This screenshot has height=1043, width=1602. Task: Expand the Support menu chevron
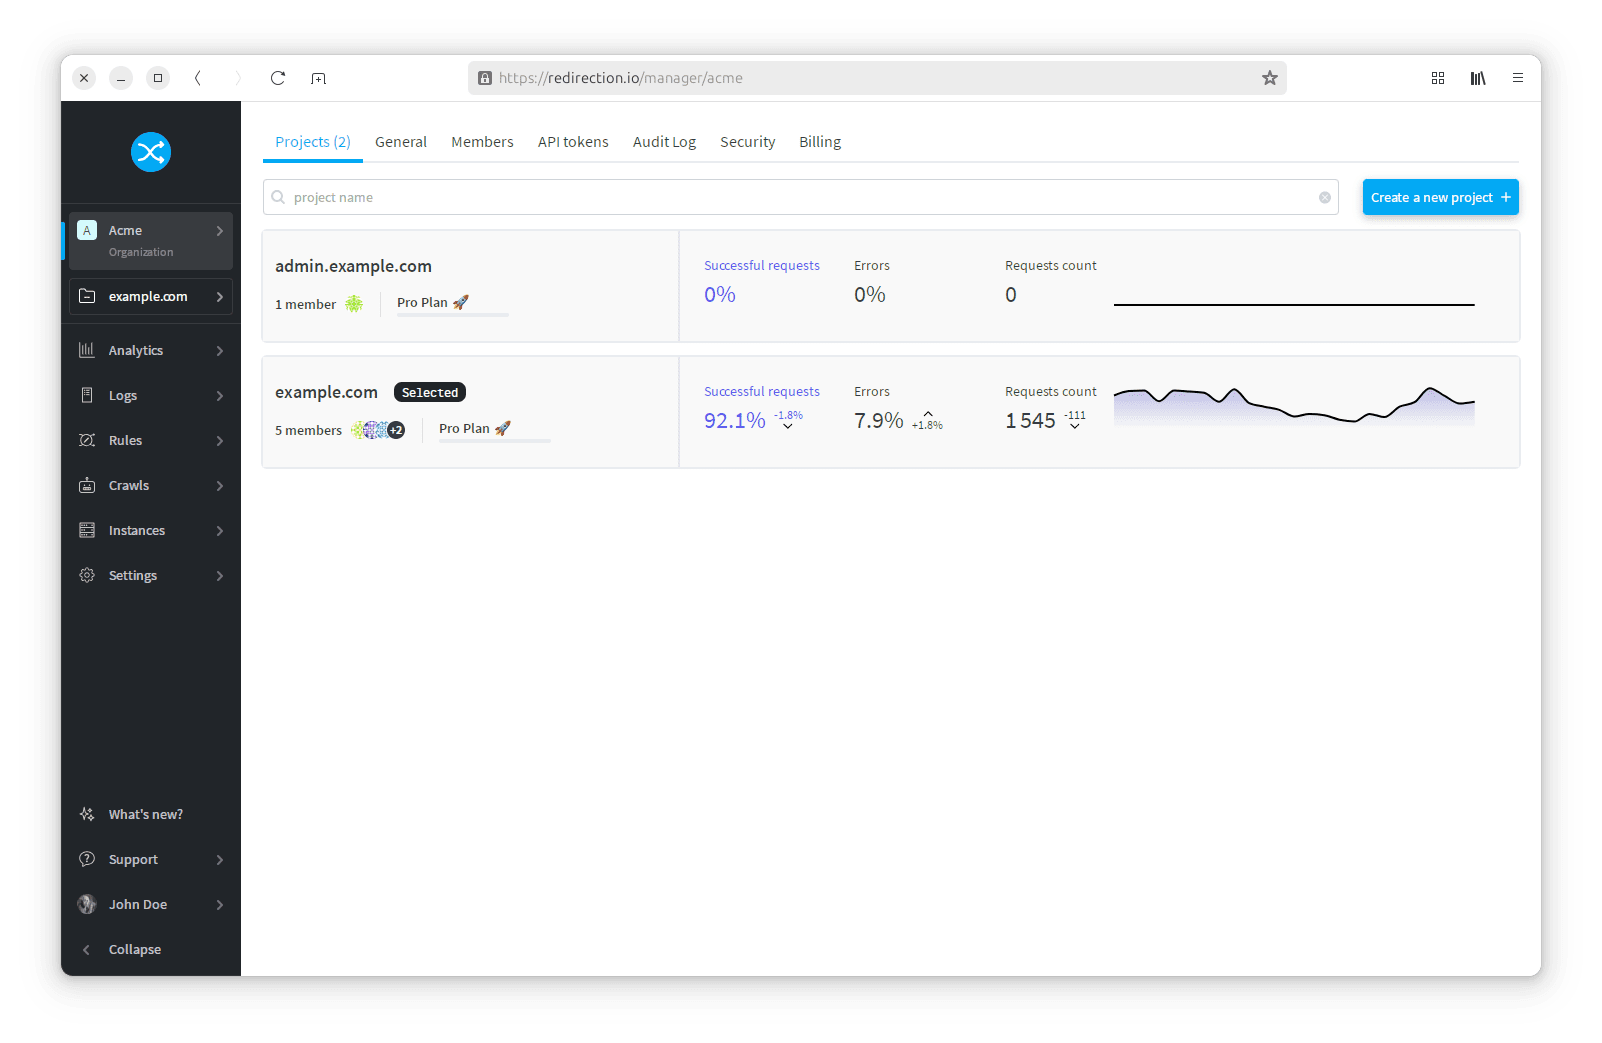(x=220, y=860)
